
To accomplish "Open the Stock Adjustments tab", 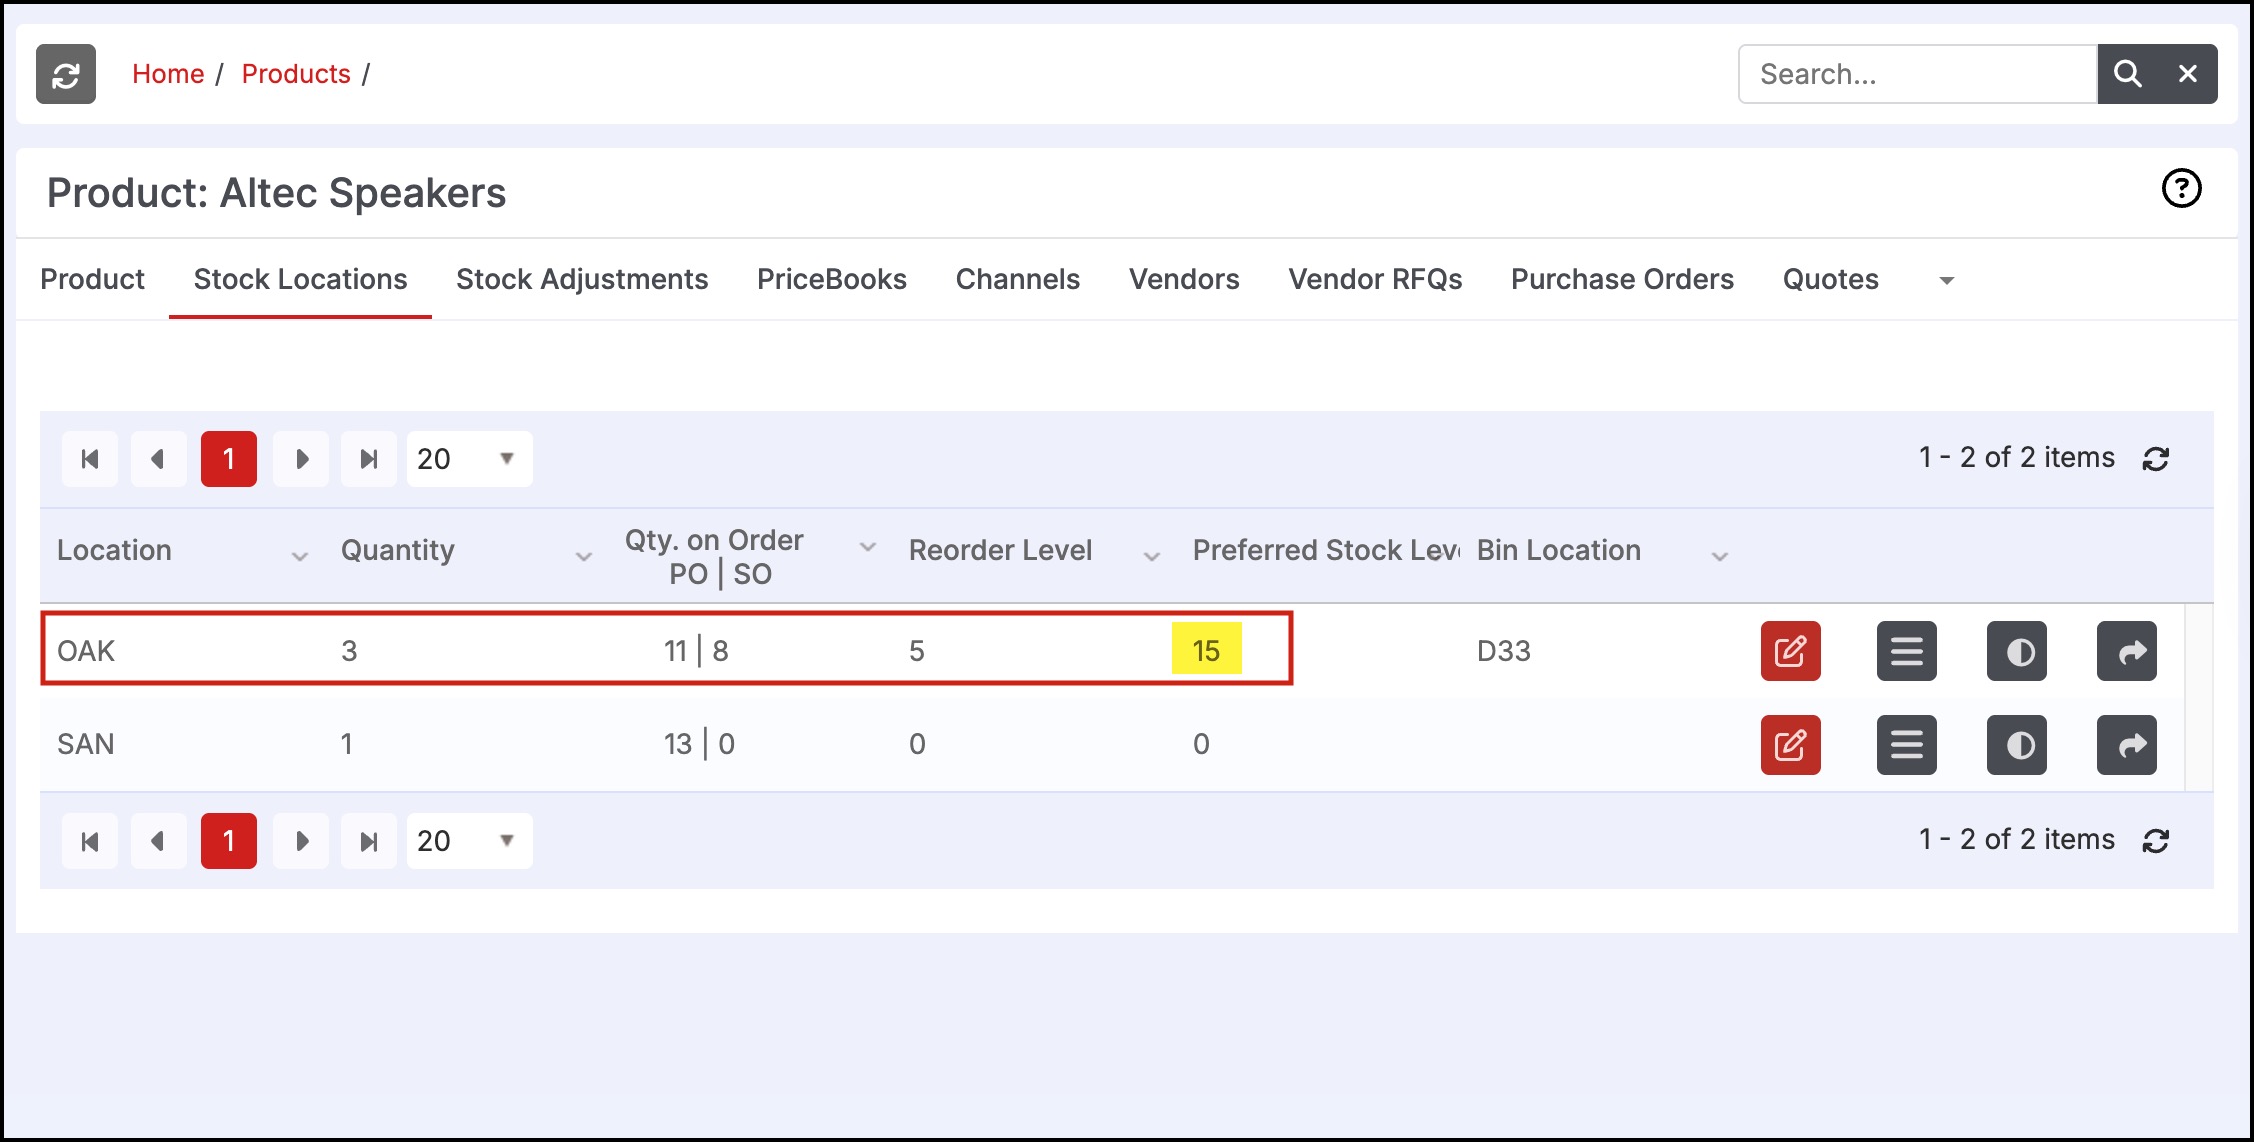I will coord(582,279).
